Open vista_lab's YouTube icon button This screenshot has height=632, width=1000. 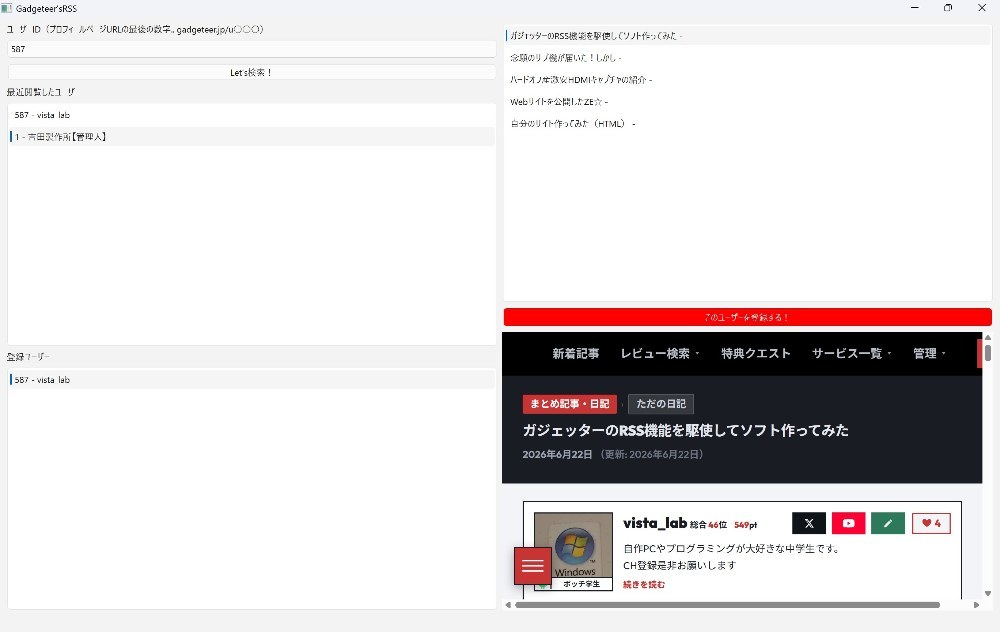click(848, 524)
